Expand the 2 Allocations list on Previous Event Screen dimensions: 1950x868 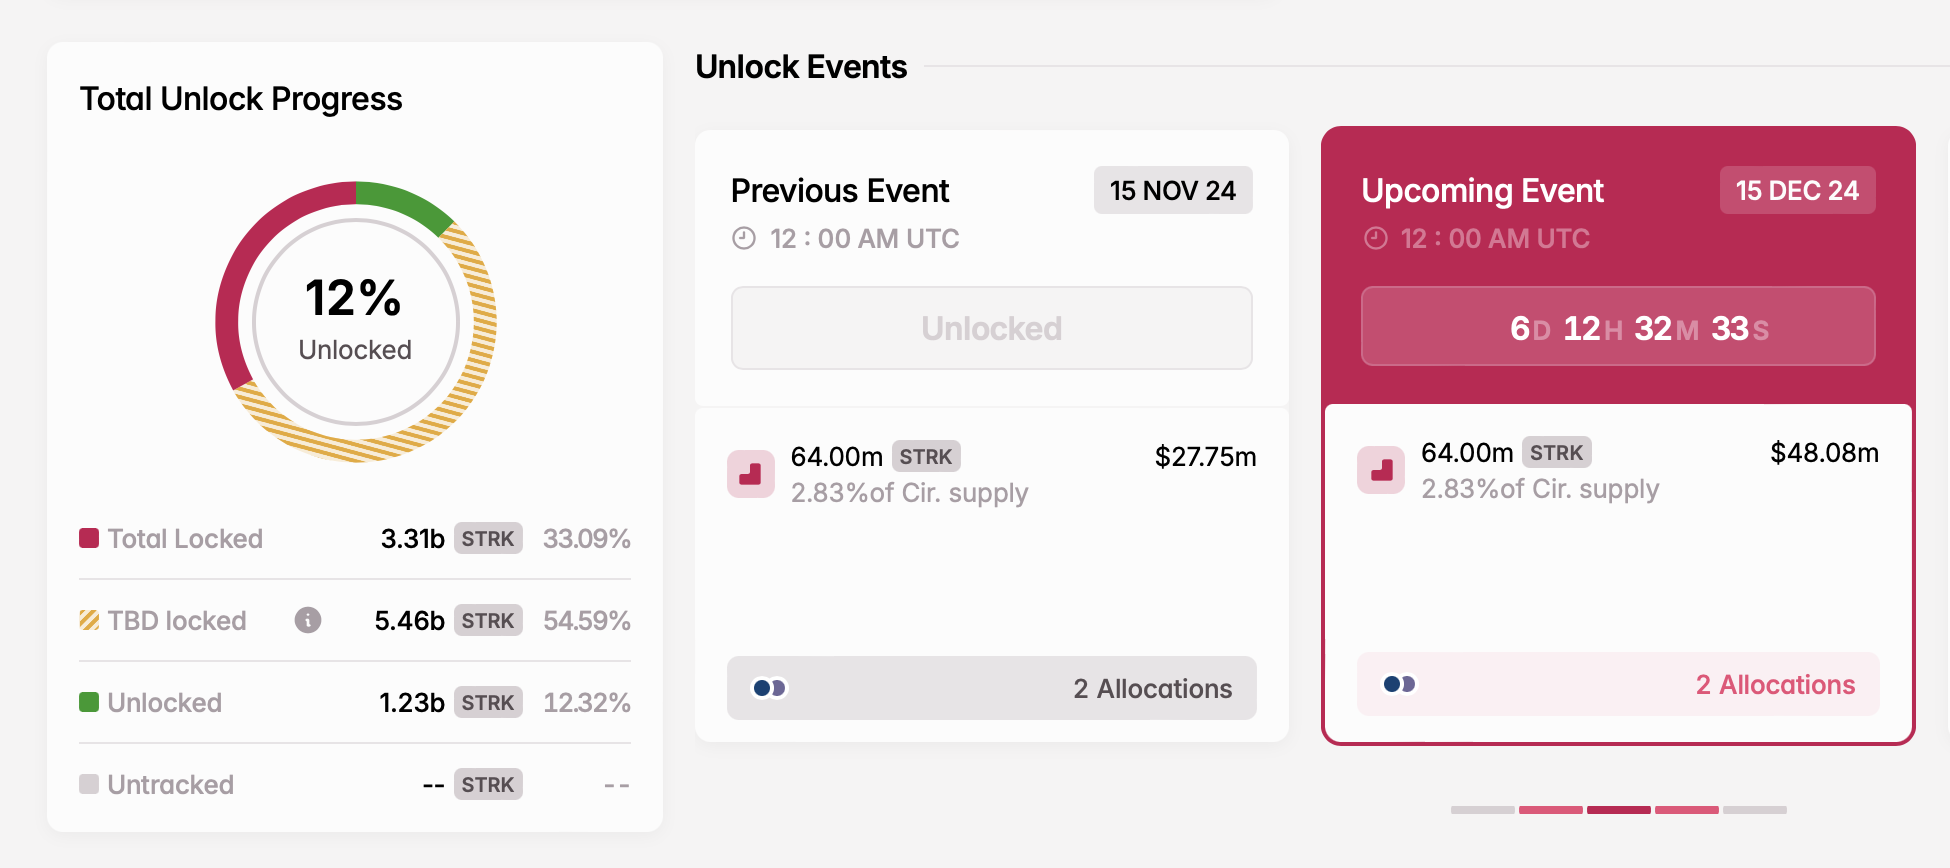click(x=1151, y=688)
